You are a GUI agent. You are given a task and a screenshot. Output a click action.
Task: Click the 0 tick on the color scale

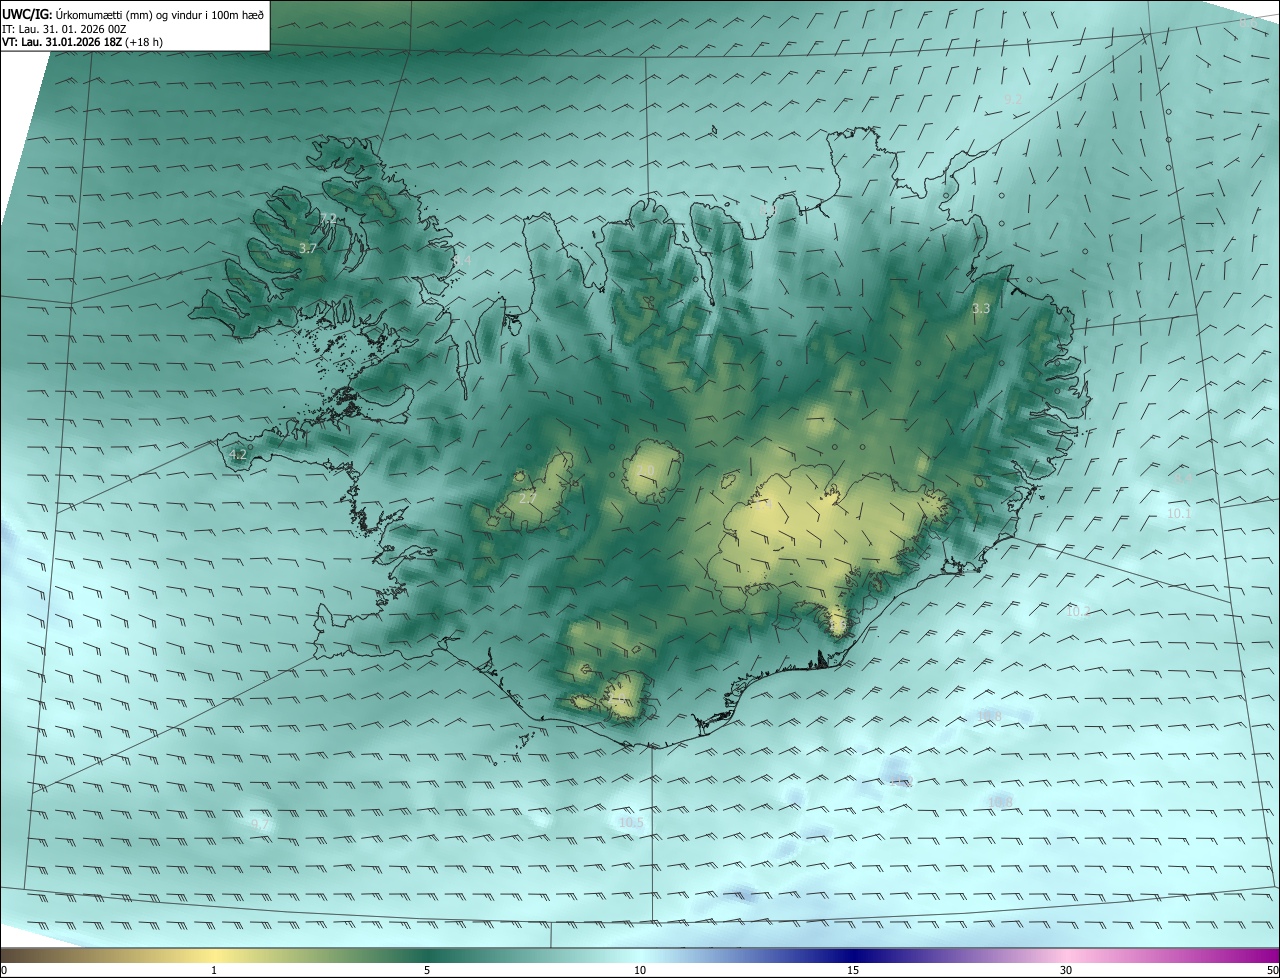[4, 970]
